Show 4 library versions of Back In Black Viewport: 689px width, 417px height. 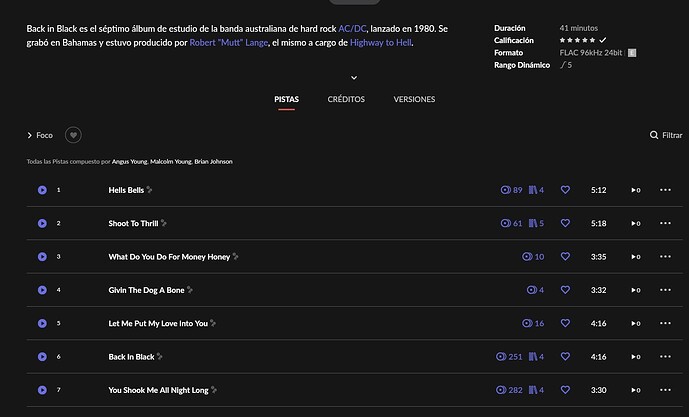[x=536, y=357]
